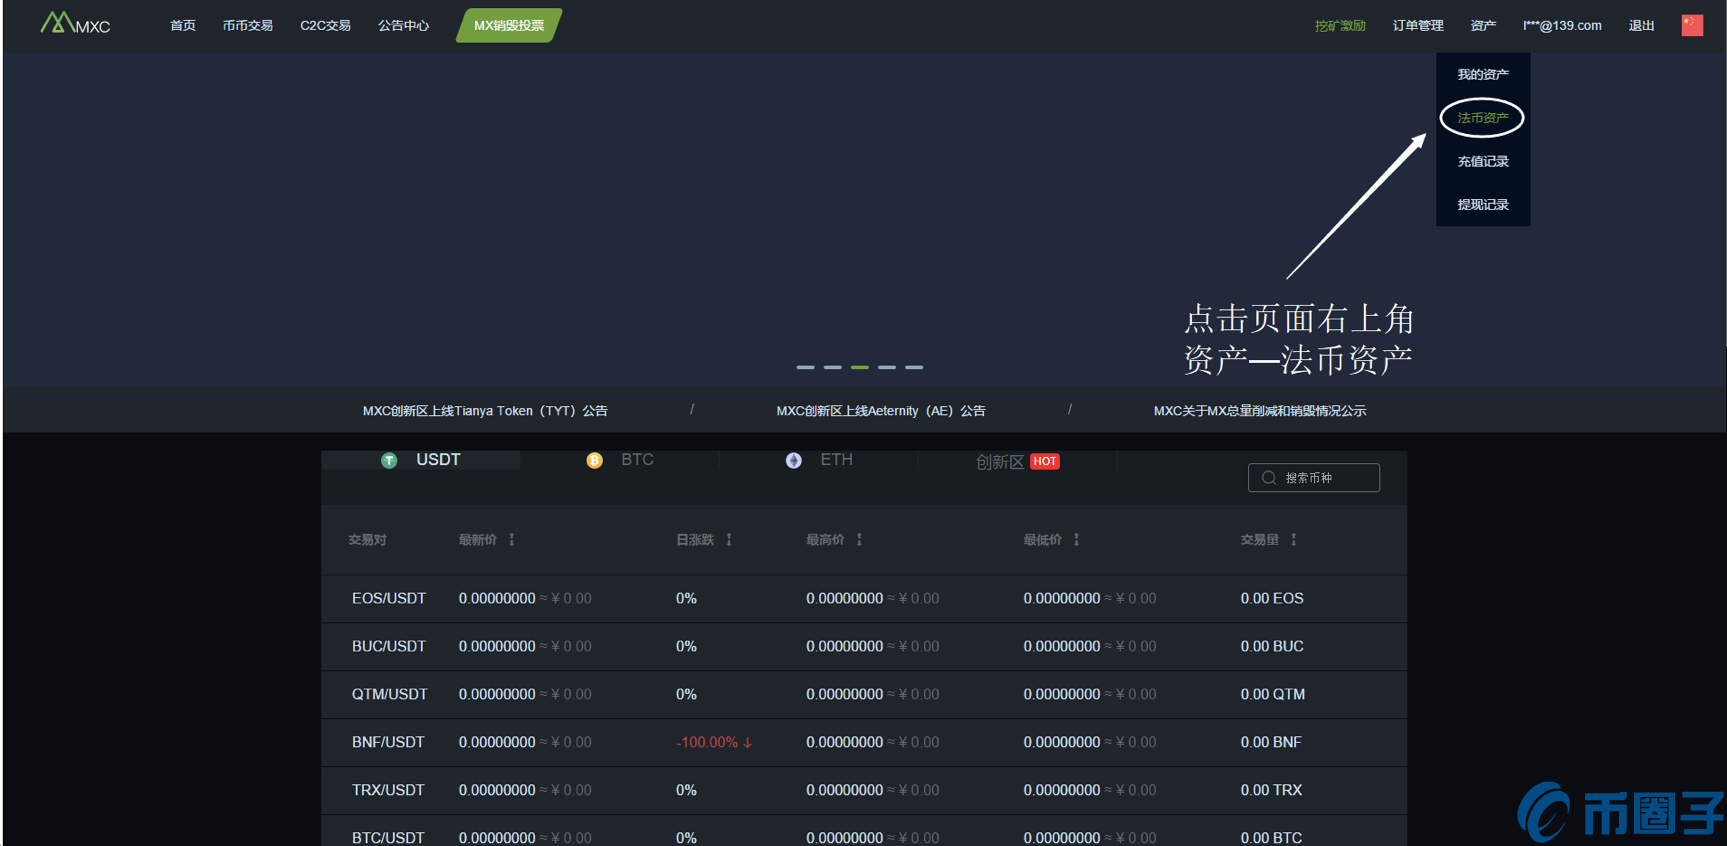1727x846 pixels.
Task: Open the MXC Tianya Token announcement link
Action: pos(485,411)
